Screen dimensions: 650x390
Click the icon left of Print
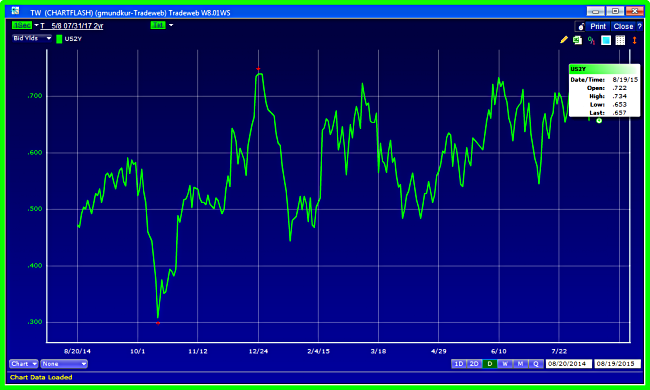pyautogui.click(x=581, y=27)
